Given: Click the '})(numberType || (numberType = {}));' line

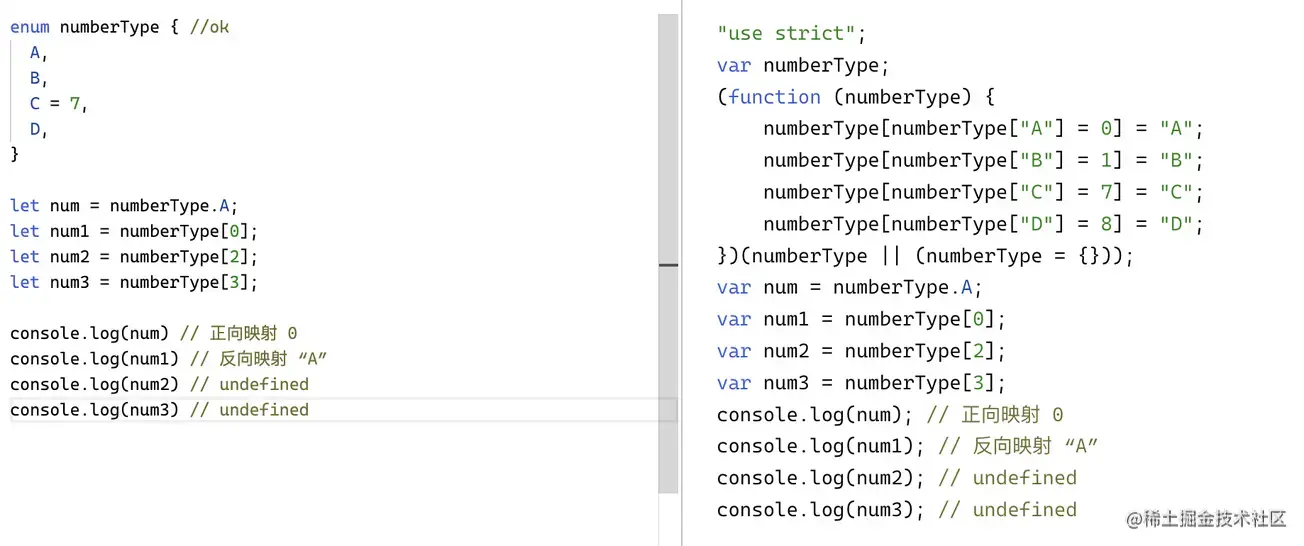Looking at the screenshot, I should pos(926,256).
